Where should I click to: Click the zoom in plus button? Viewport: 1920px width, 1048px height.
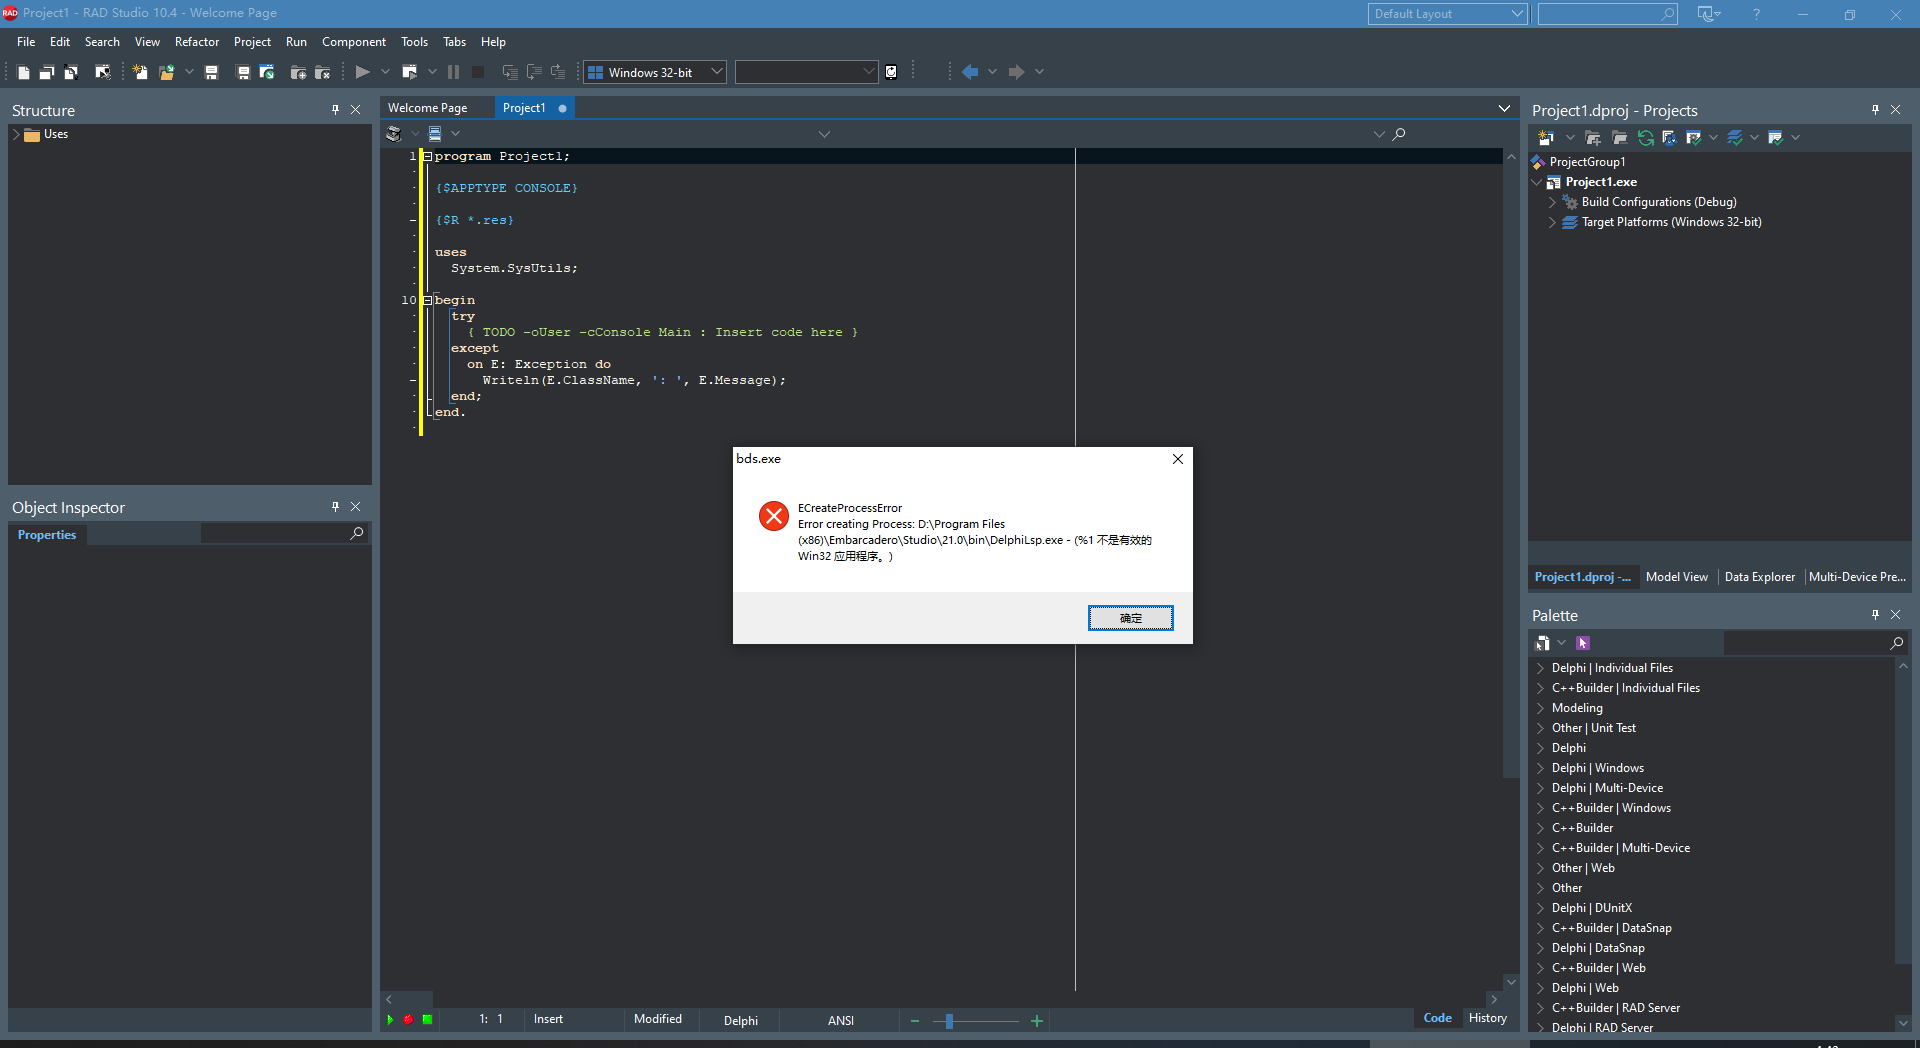tap(1037, 1021)
